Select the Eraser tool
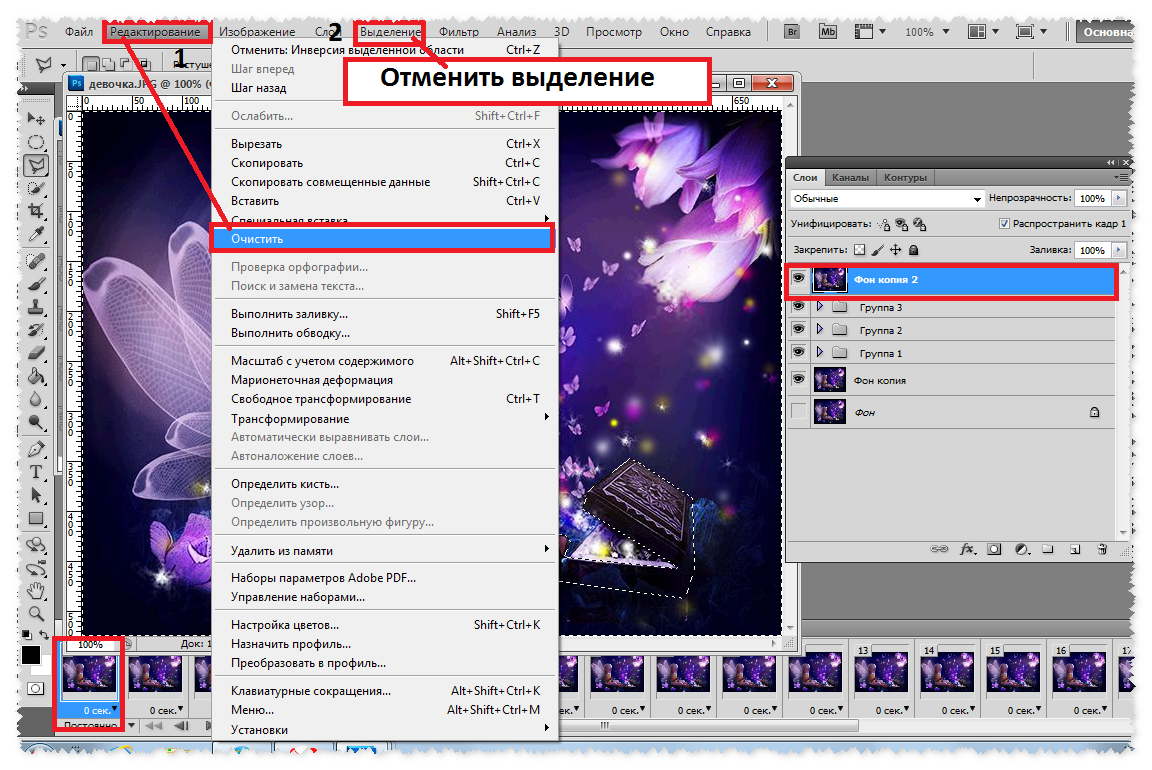This screenshot has height=770, width=1152. coord(35,353)
